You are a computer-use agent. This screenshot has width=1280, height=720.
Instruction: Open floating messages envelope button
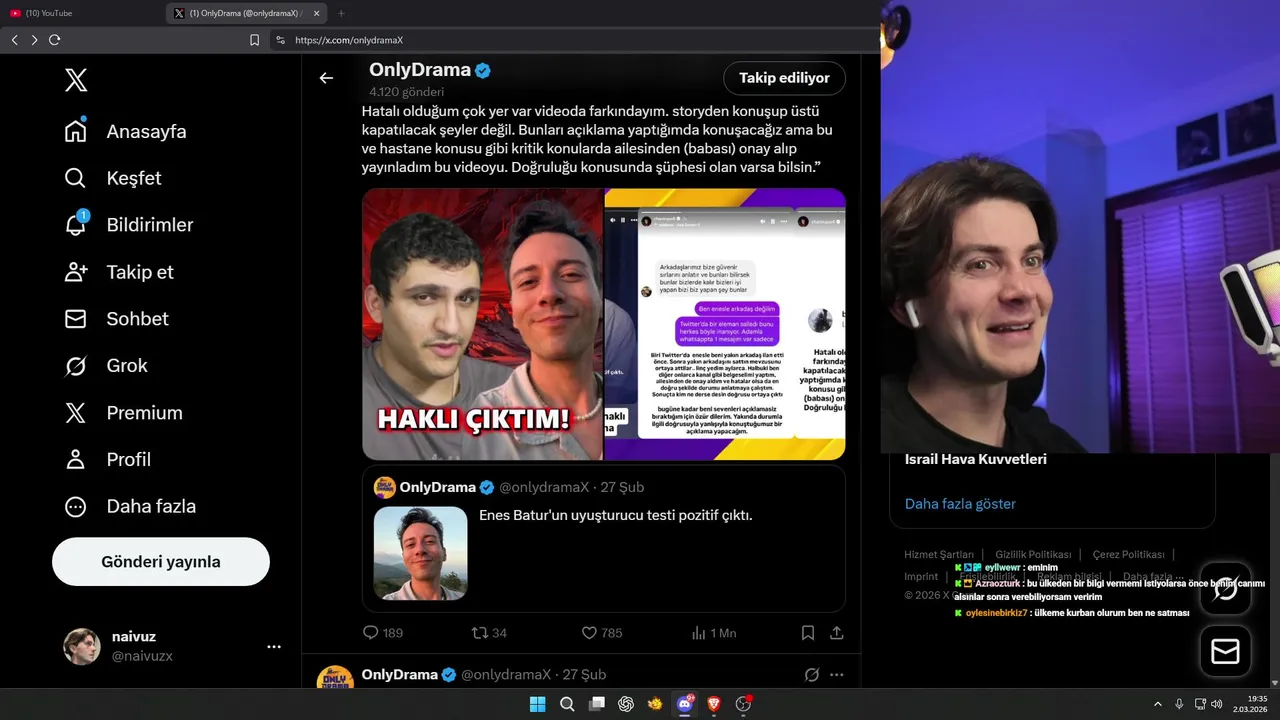click(1225, 652)
